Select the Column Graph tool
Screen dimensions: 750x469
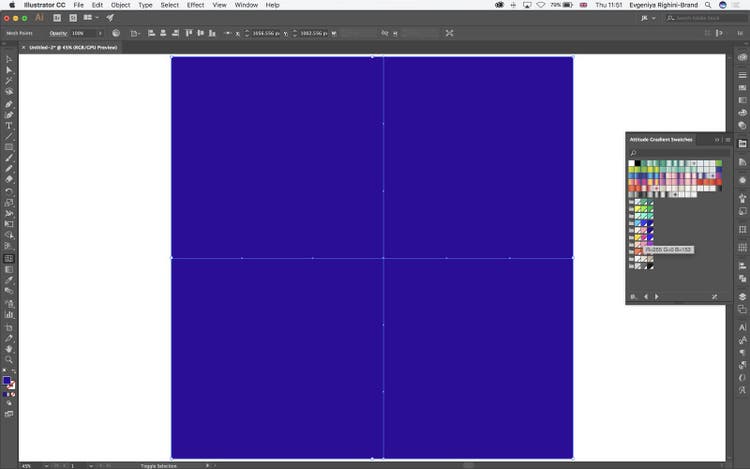click(9, 315)
